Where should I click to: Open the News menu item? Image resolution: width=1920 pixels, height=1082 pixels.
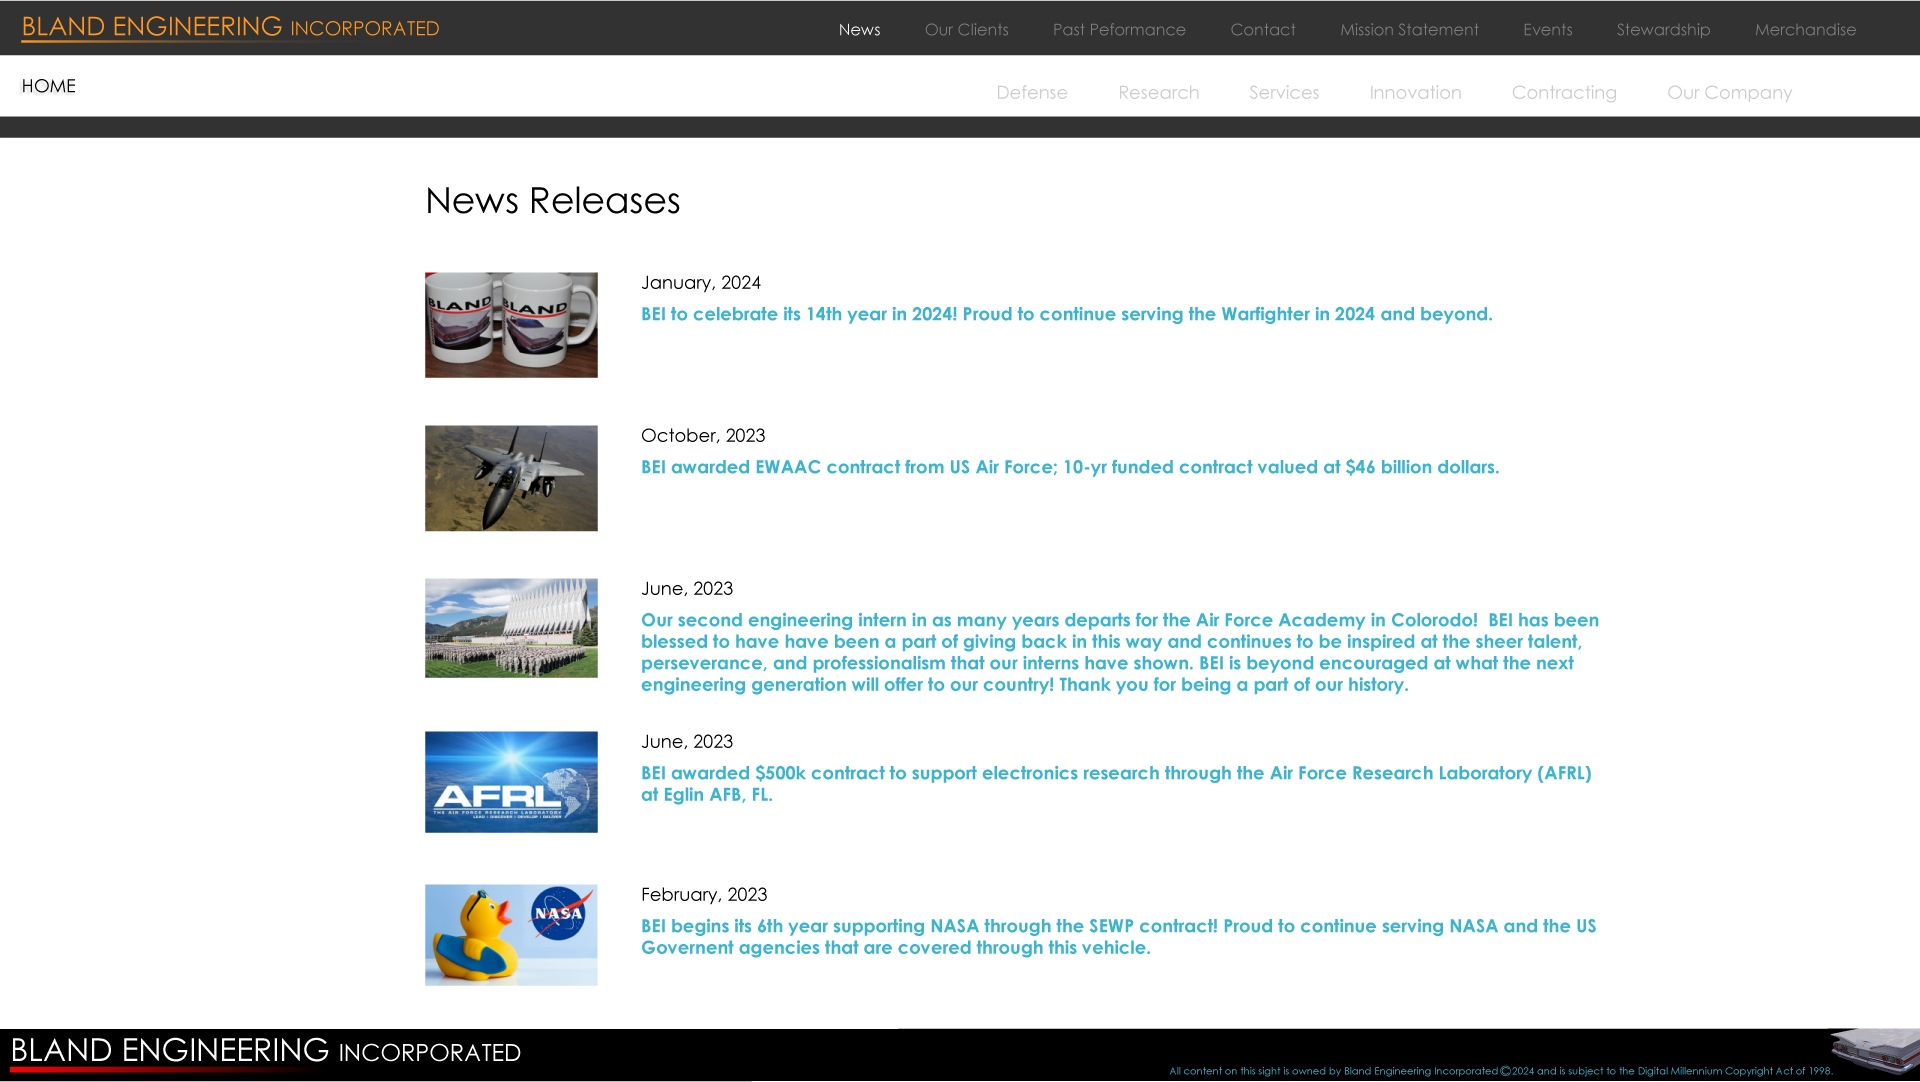pyautogui.click(x=859, y=30)
